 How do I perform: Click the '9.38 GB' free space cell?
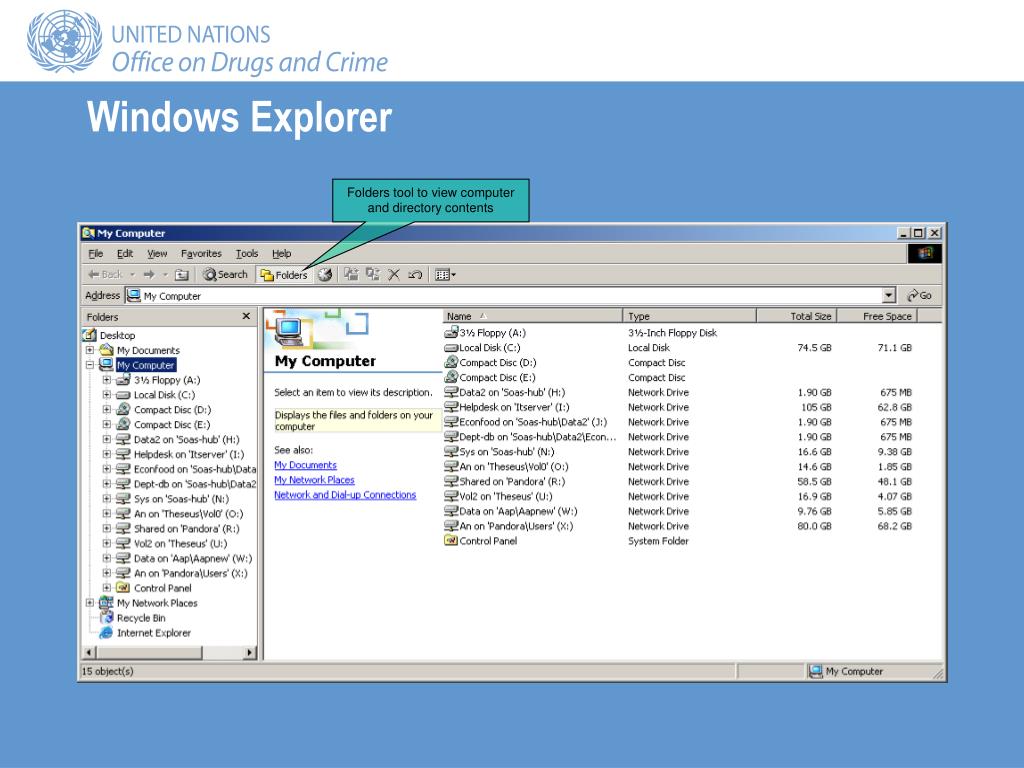[x=895, y=452]
